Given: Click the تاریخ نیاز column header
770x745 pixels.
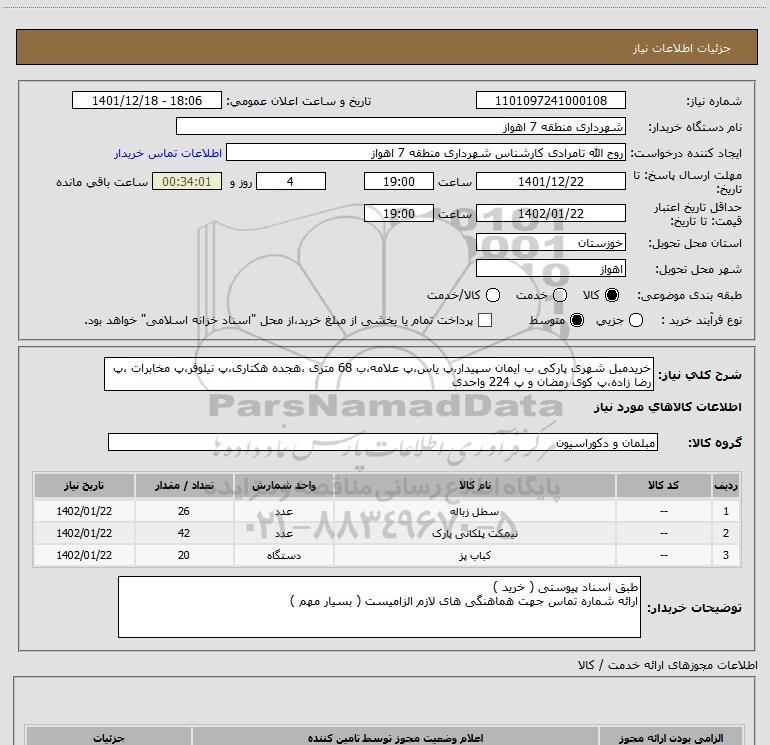Looking at the screenshot, I should [x=84, y=486].
